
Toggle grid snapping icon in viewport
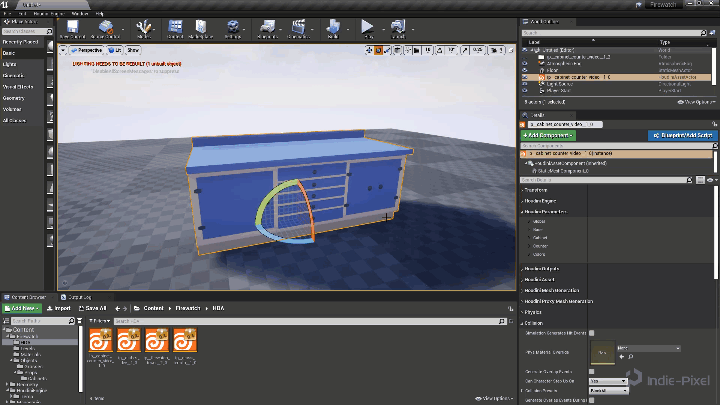point(417,50)
